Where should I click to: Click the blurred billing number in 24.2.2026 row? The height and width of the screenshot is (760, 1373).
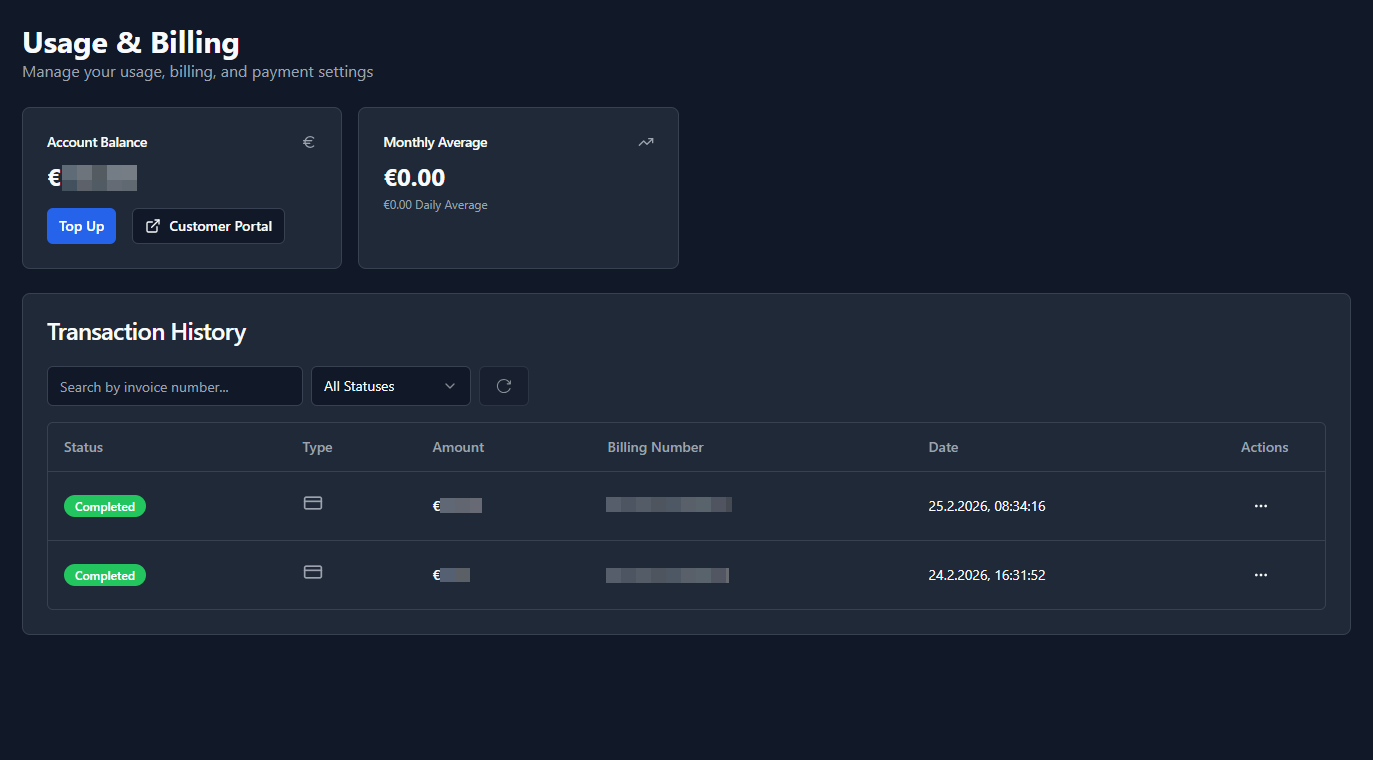667,575
